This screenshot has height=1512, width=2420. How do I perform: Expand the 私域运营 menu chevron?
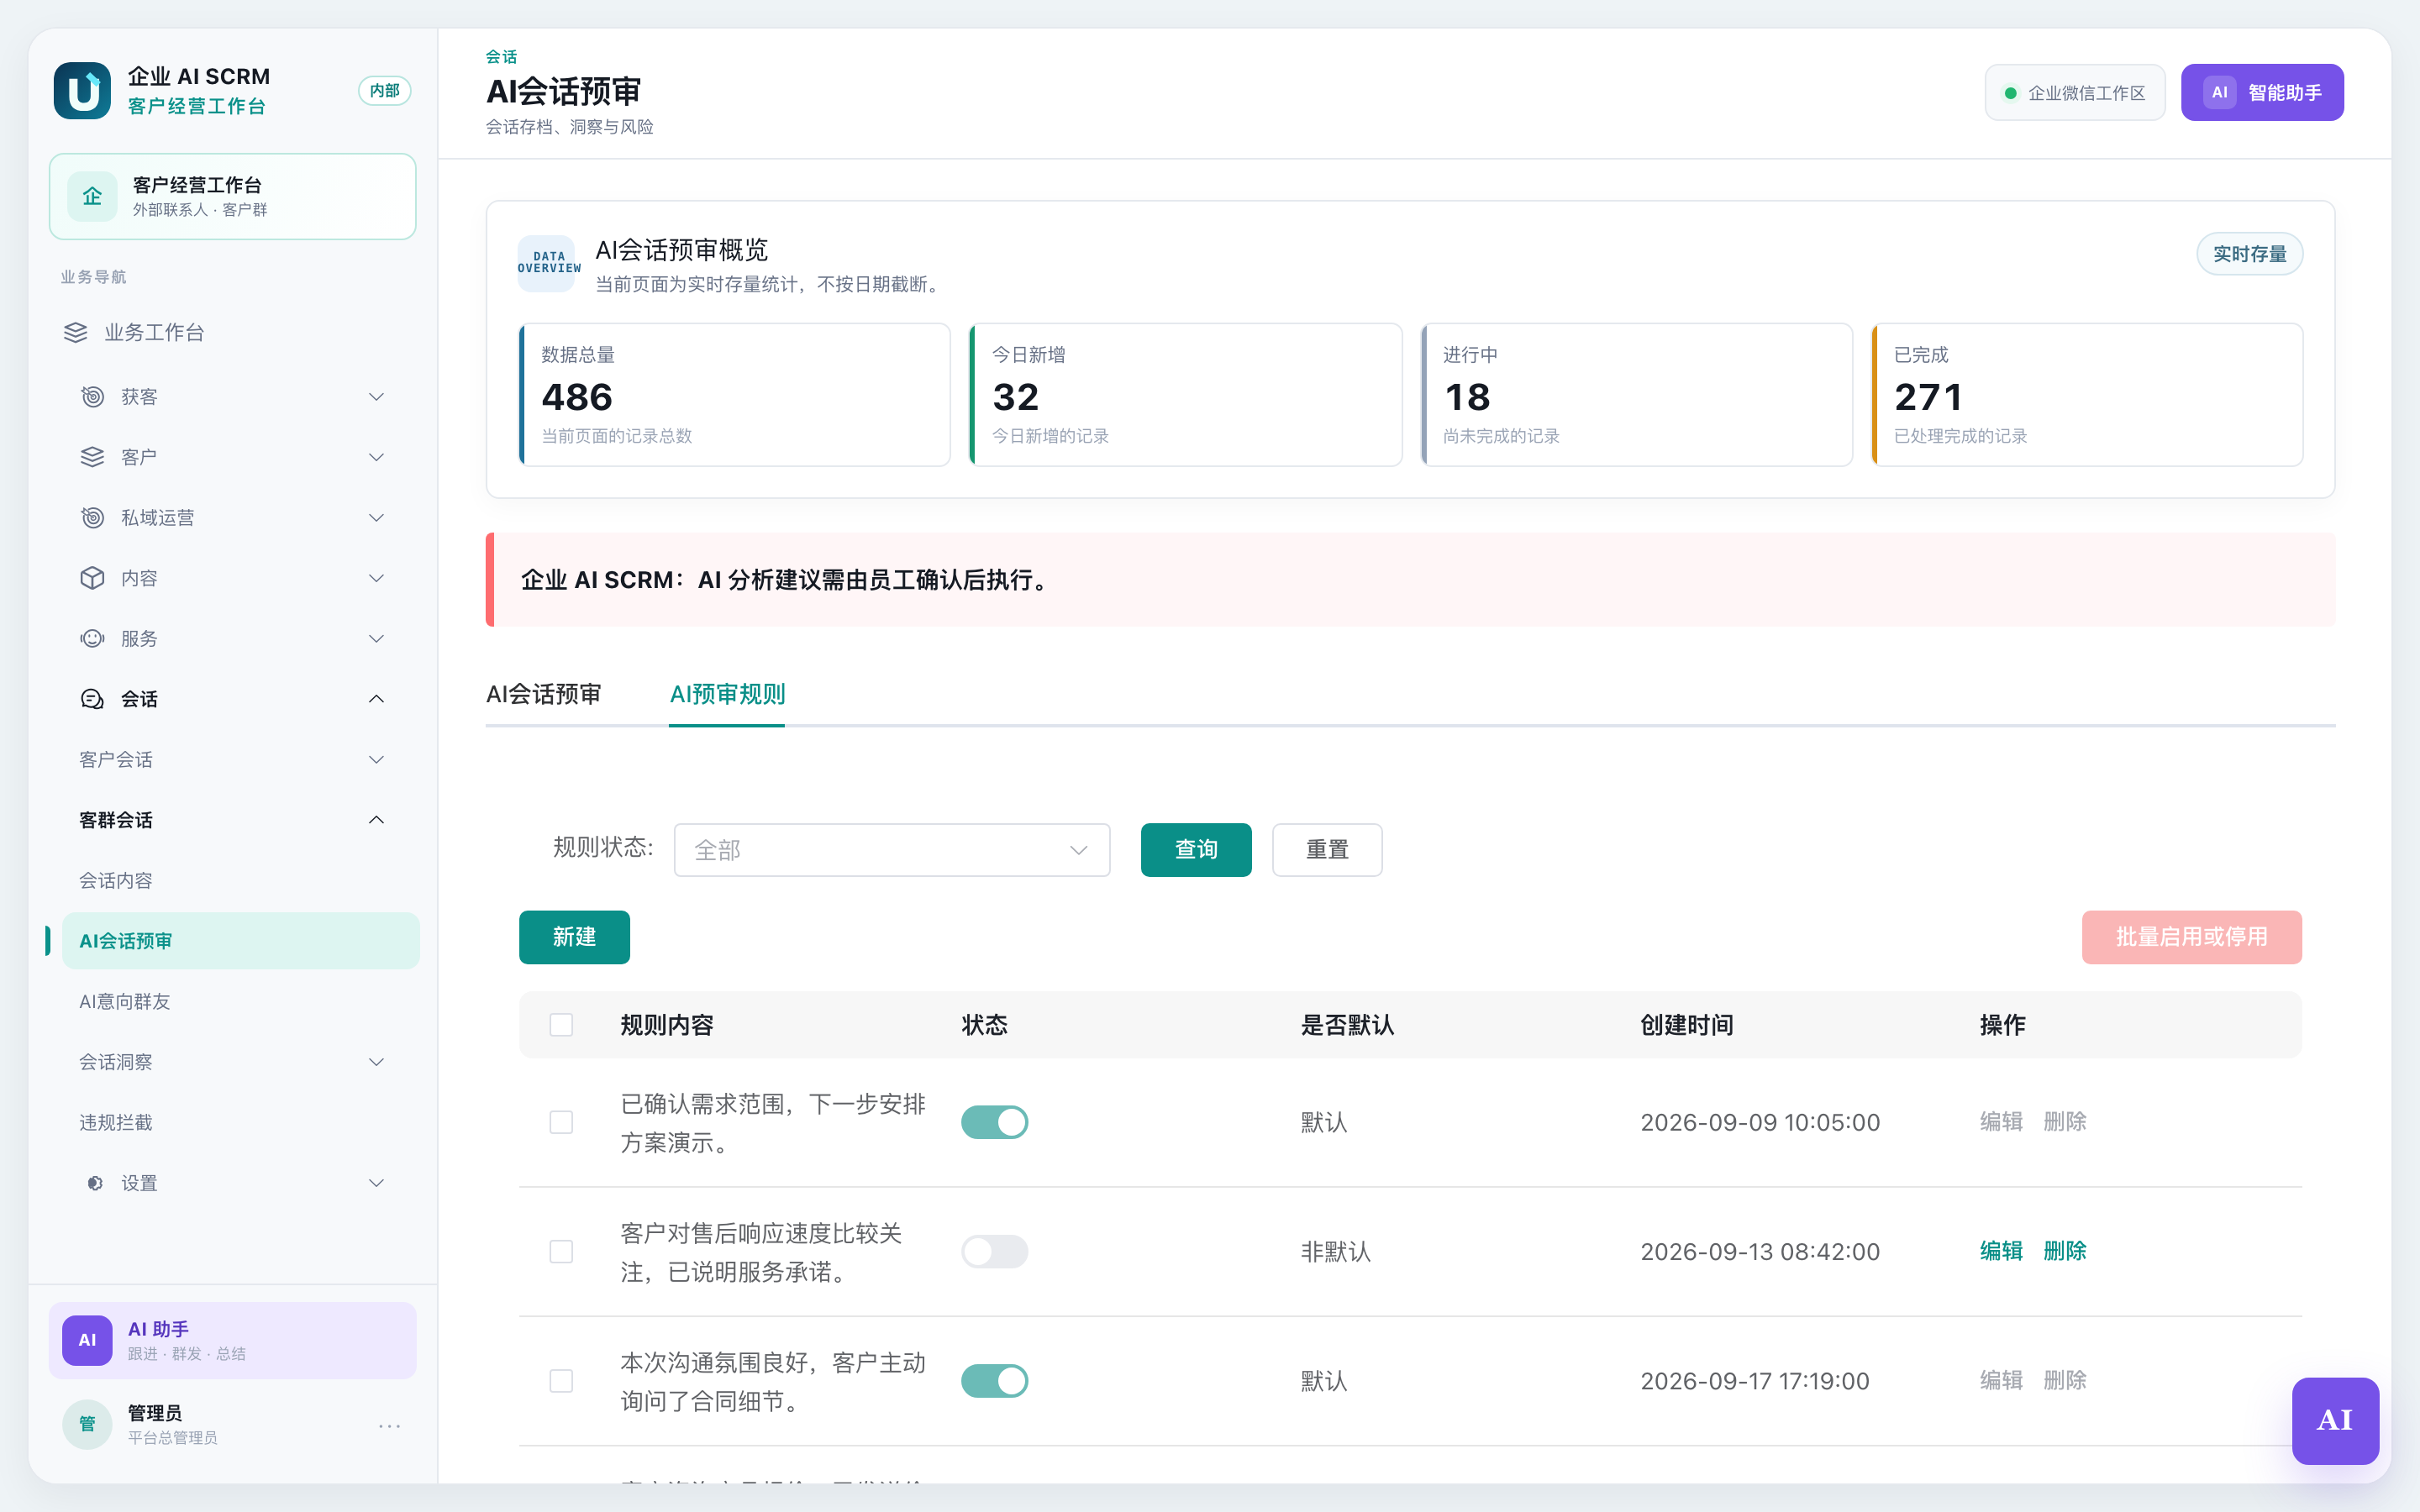click(x=376, y=518)
